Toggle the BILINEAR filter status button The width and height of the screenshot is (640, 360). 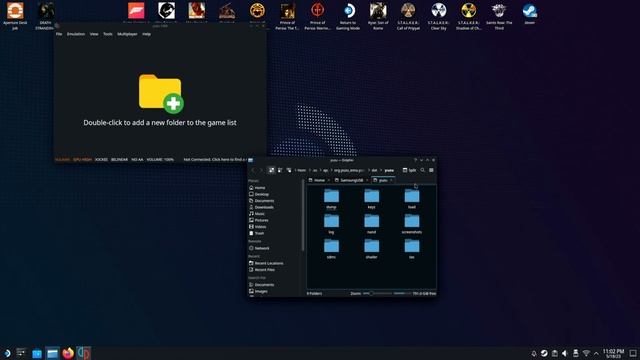coord(120,160)
